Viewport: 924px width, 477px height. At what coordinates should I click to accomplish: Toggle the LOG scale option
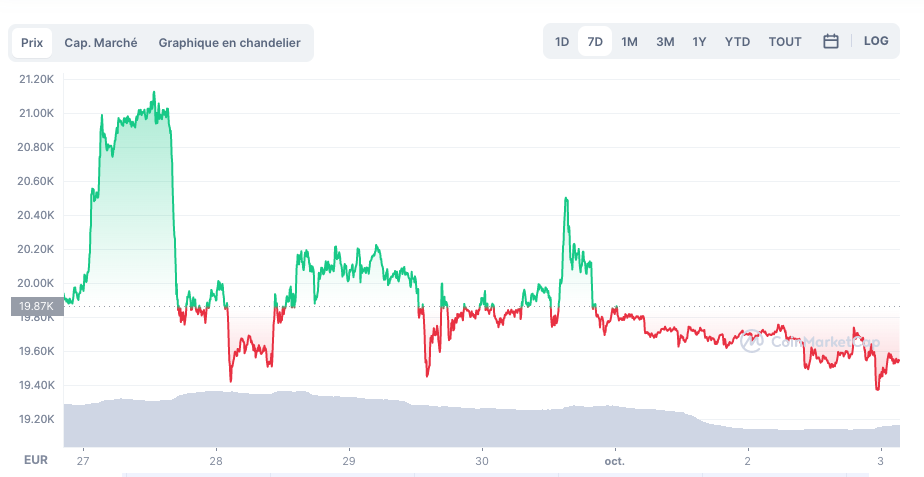876,41
